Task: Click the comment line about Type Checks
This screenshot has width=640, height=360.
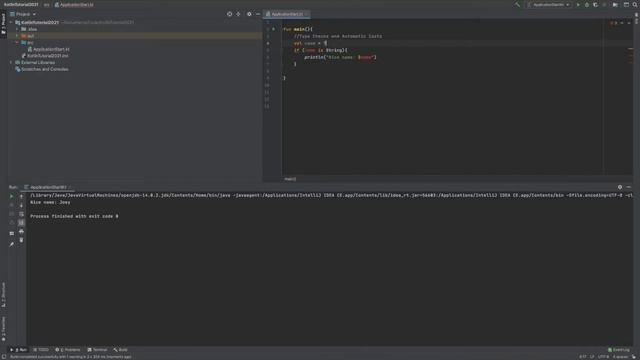Action: 338,36
